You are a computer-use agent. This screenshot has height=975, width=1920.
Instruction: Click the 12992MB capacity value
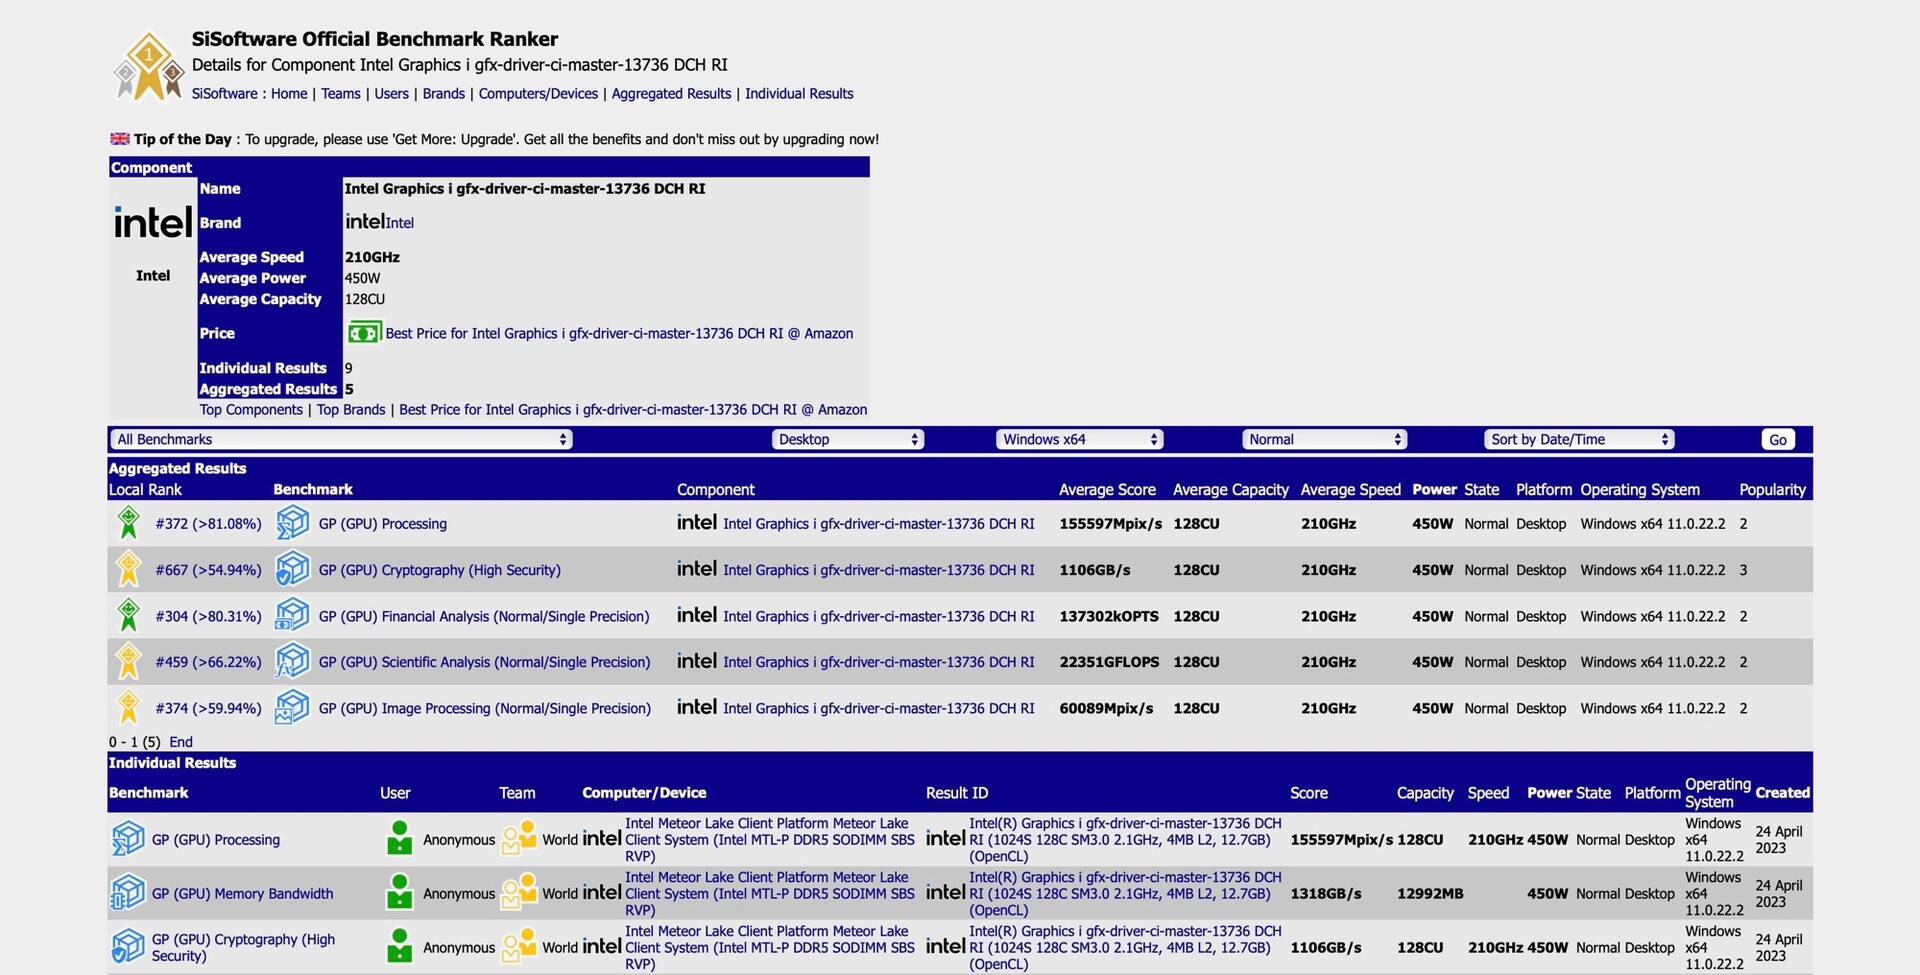(1430, 893)
